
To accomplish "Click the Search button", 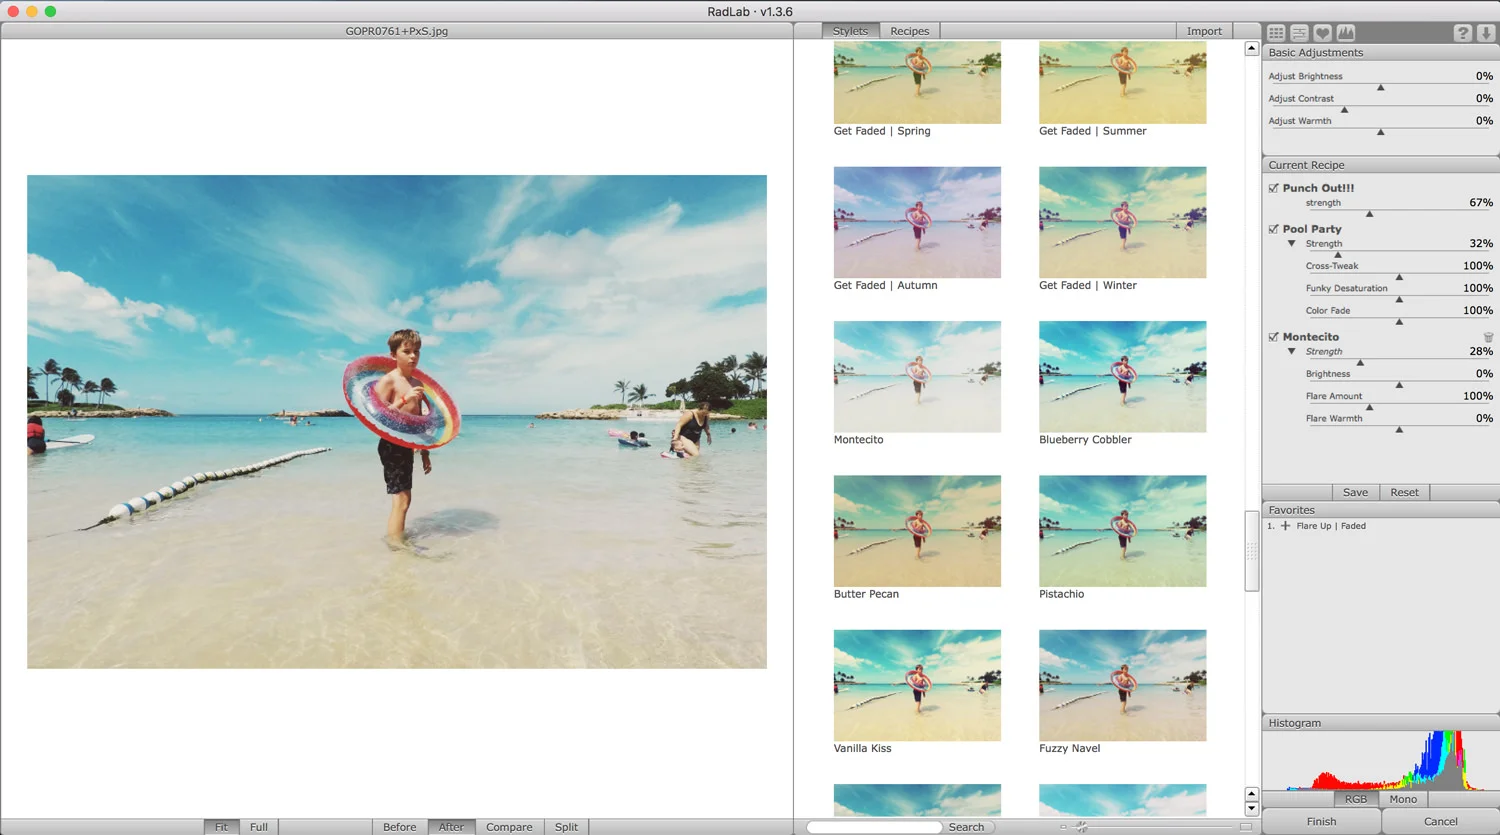I will coord(966,827).
